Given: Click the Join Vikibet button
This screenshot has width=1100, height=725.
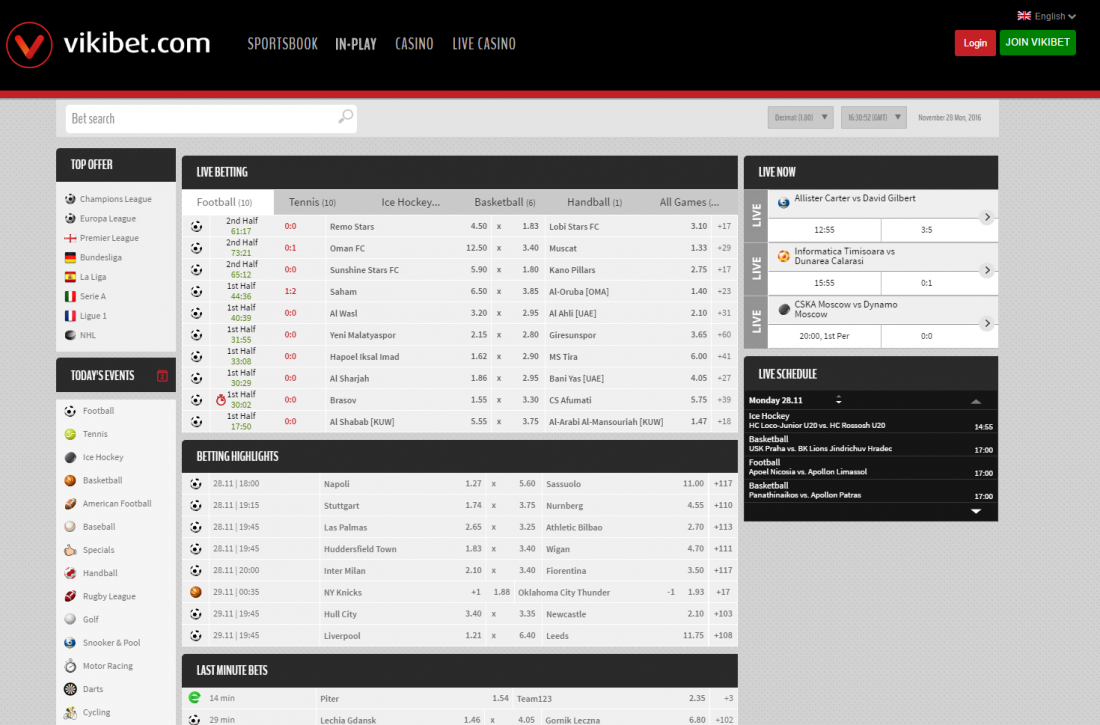Looking at the screenshot, I should (1038, 42).
